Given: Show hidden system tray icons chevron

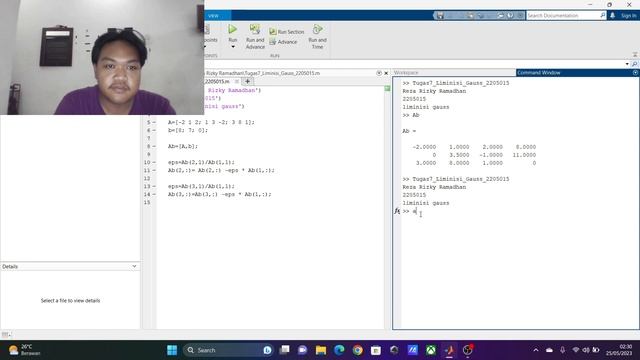Looking at the screenshot, I should click(536, 350).
